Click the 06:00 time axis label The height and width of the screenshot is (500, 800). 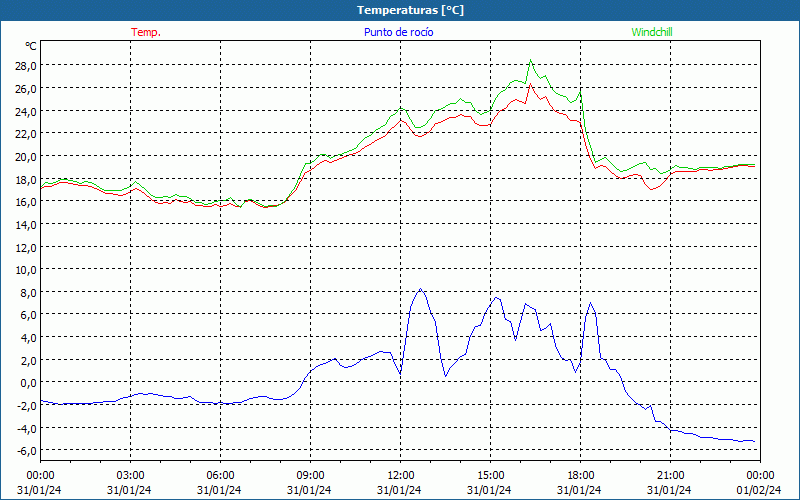[x=220, y=475]
